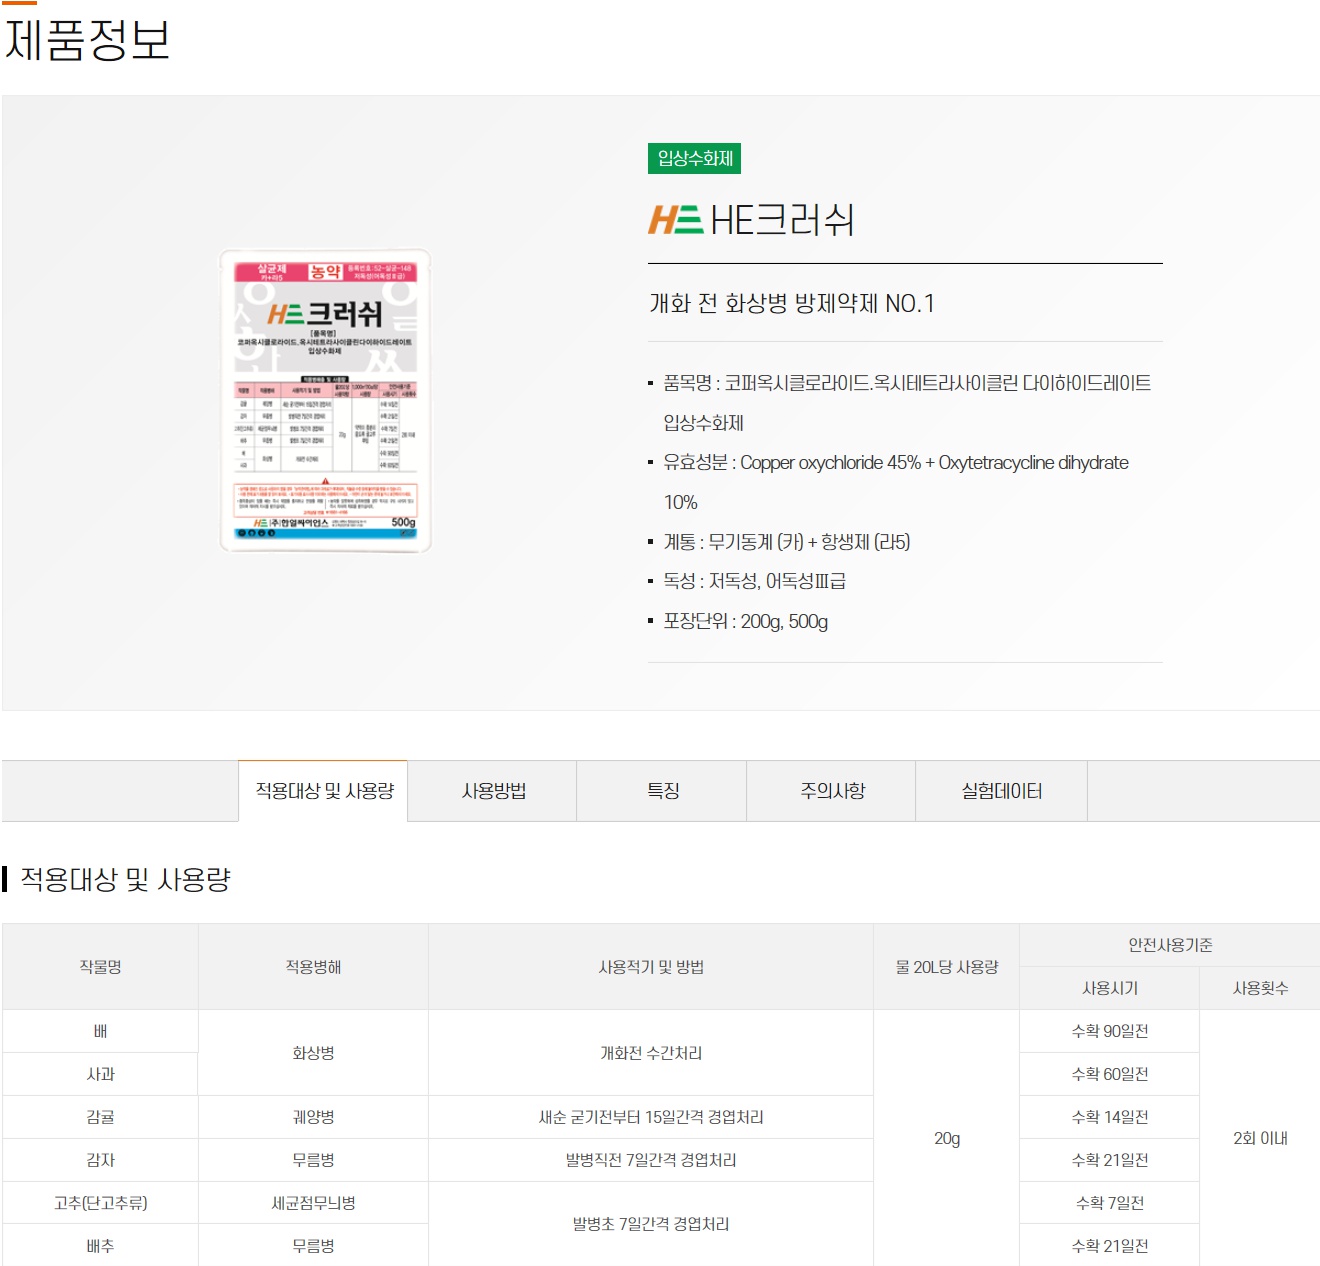
Task: Click the 적용병해 column header
Action: click(313, 967)
